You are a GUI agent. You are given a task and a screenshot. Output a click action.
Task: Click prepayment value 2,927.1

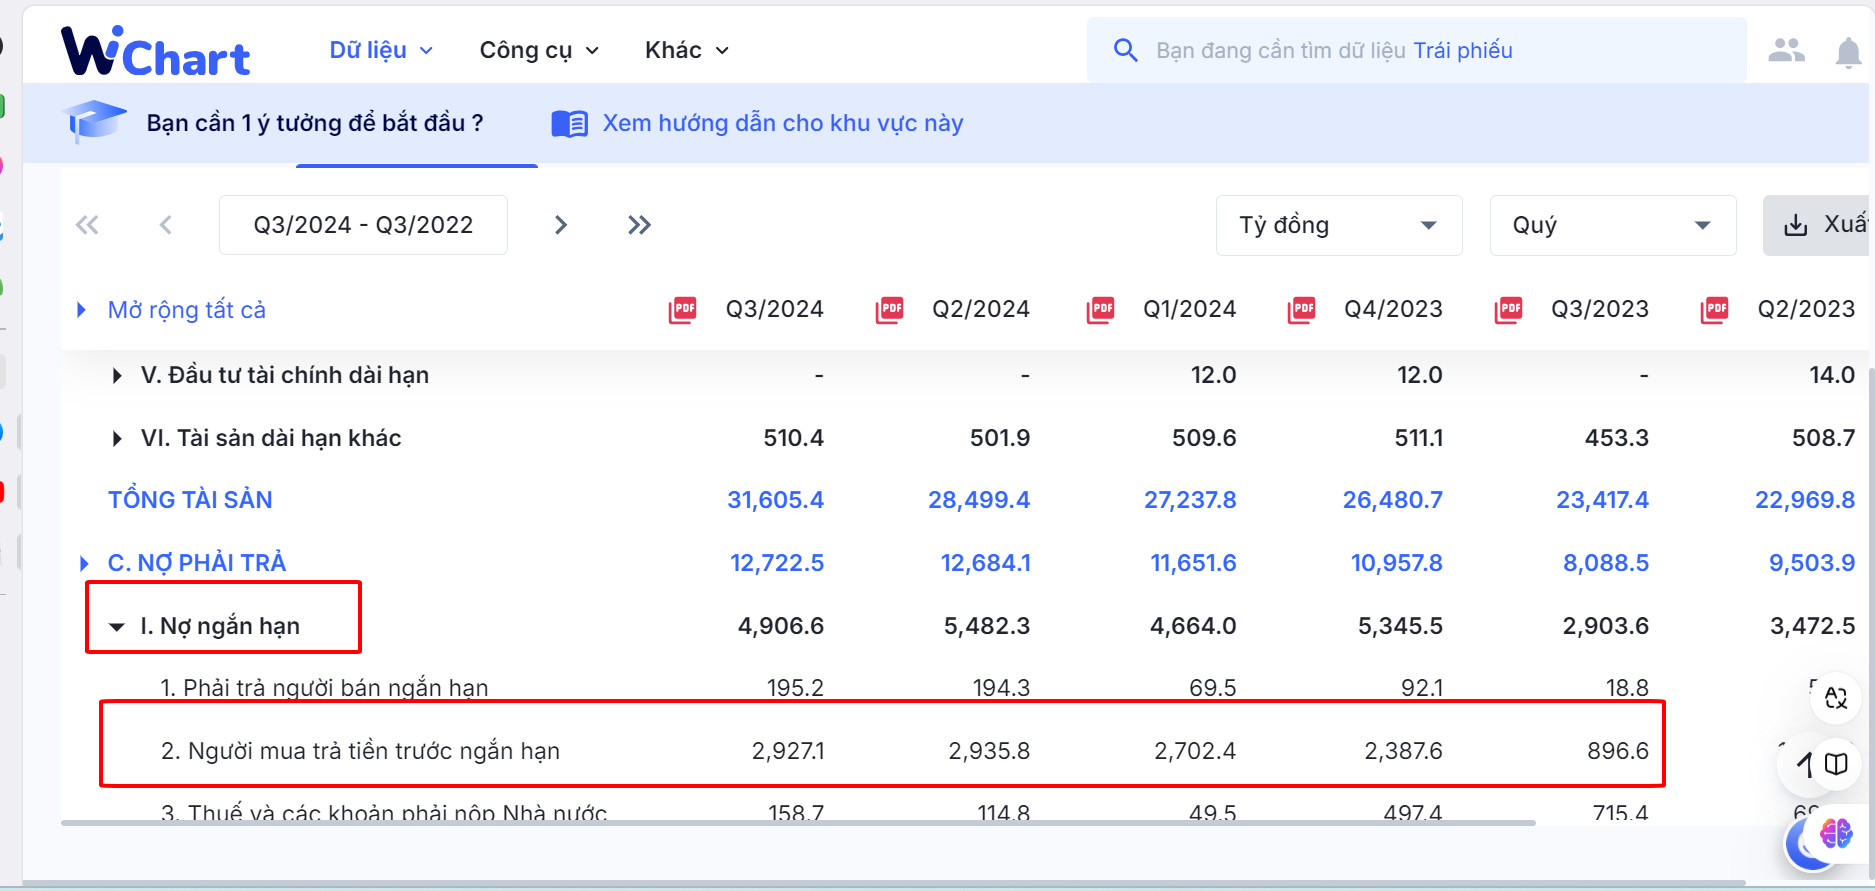788,751
